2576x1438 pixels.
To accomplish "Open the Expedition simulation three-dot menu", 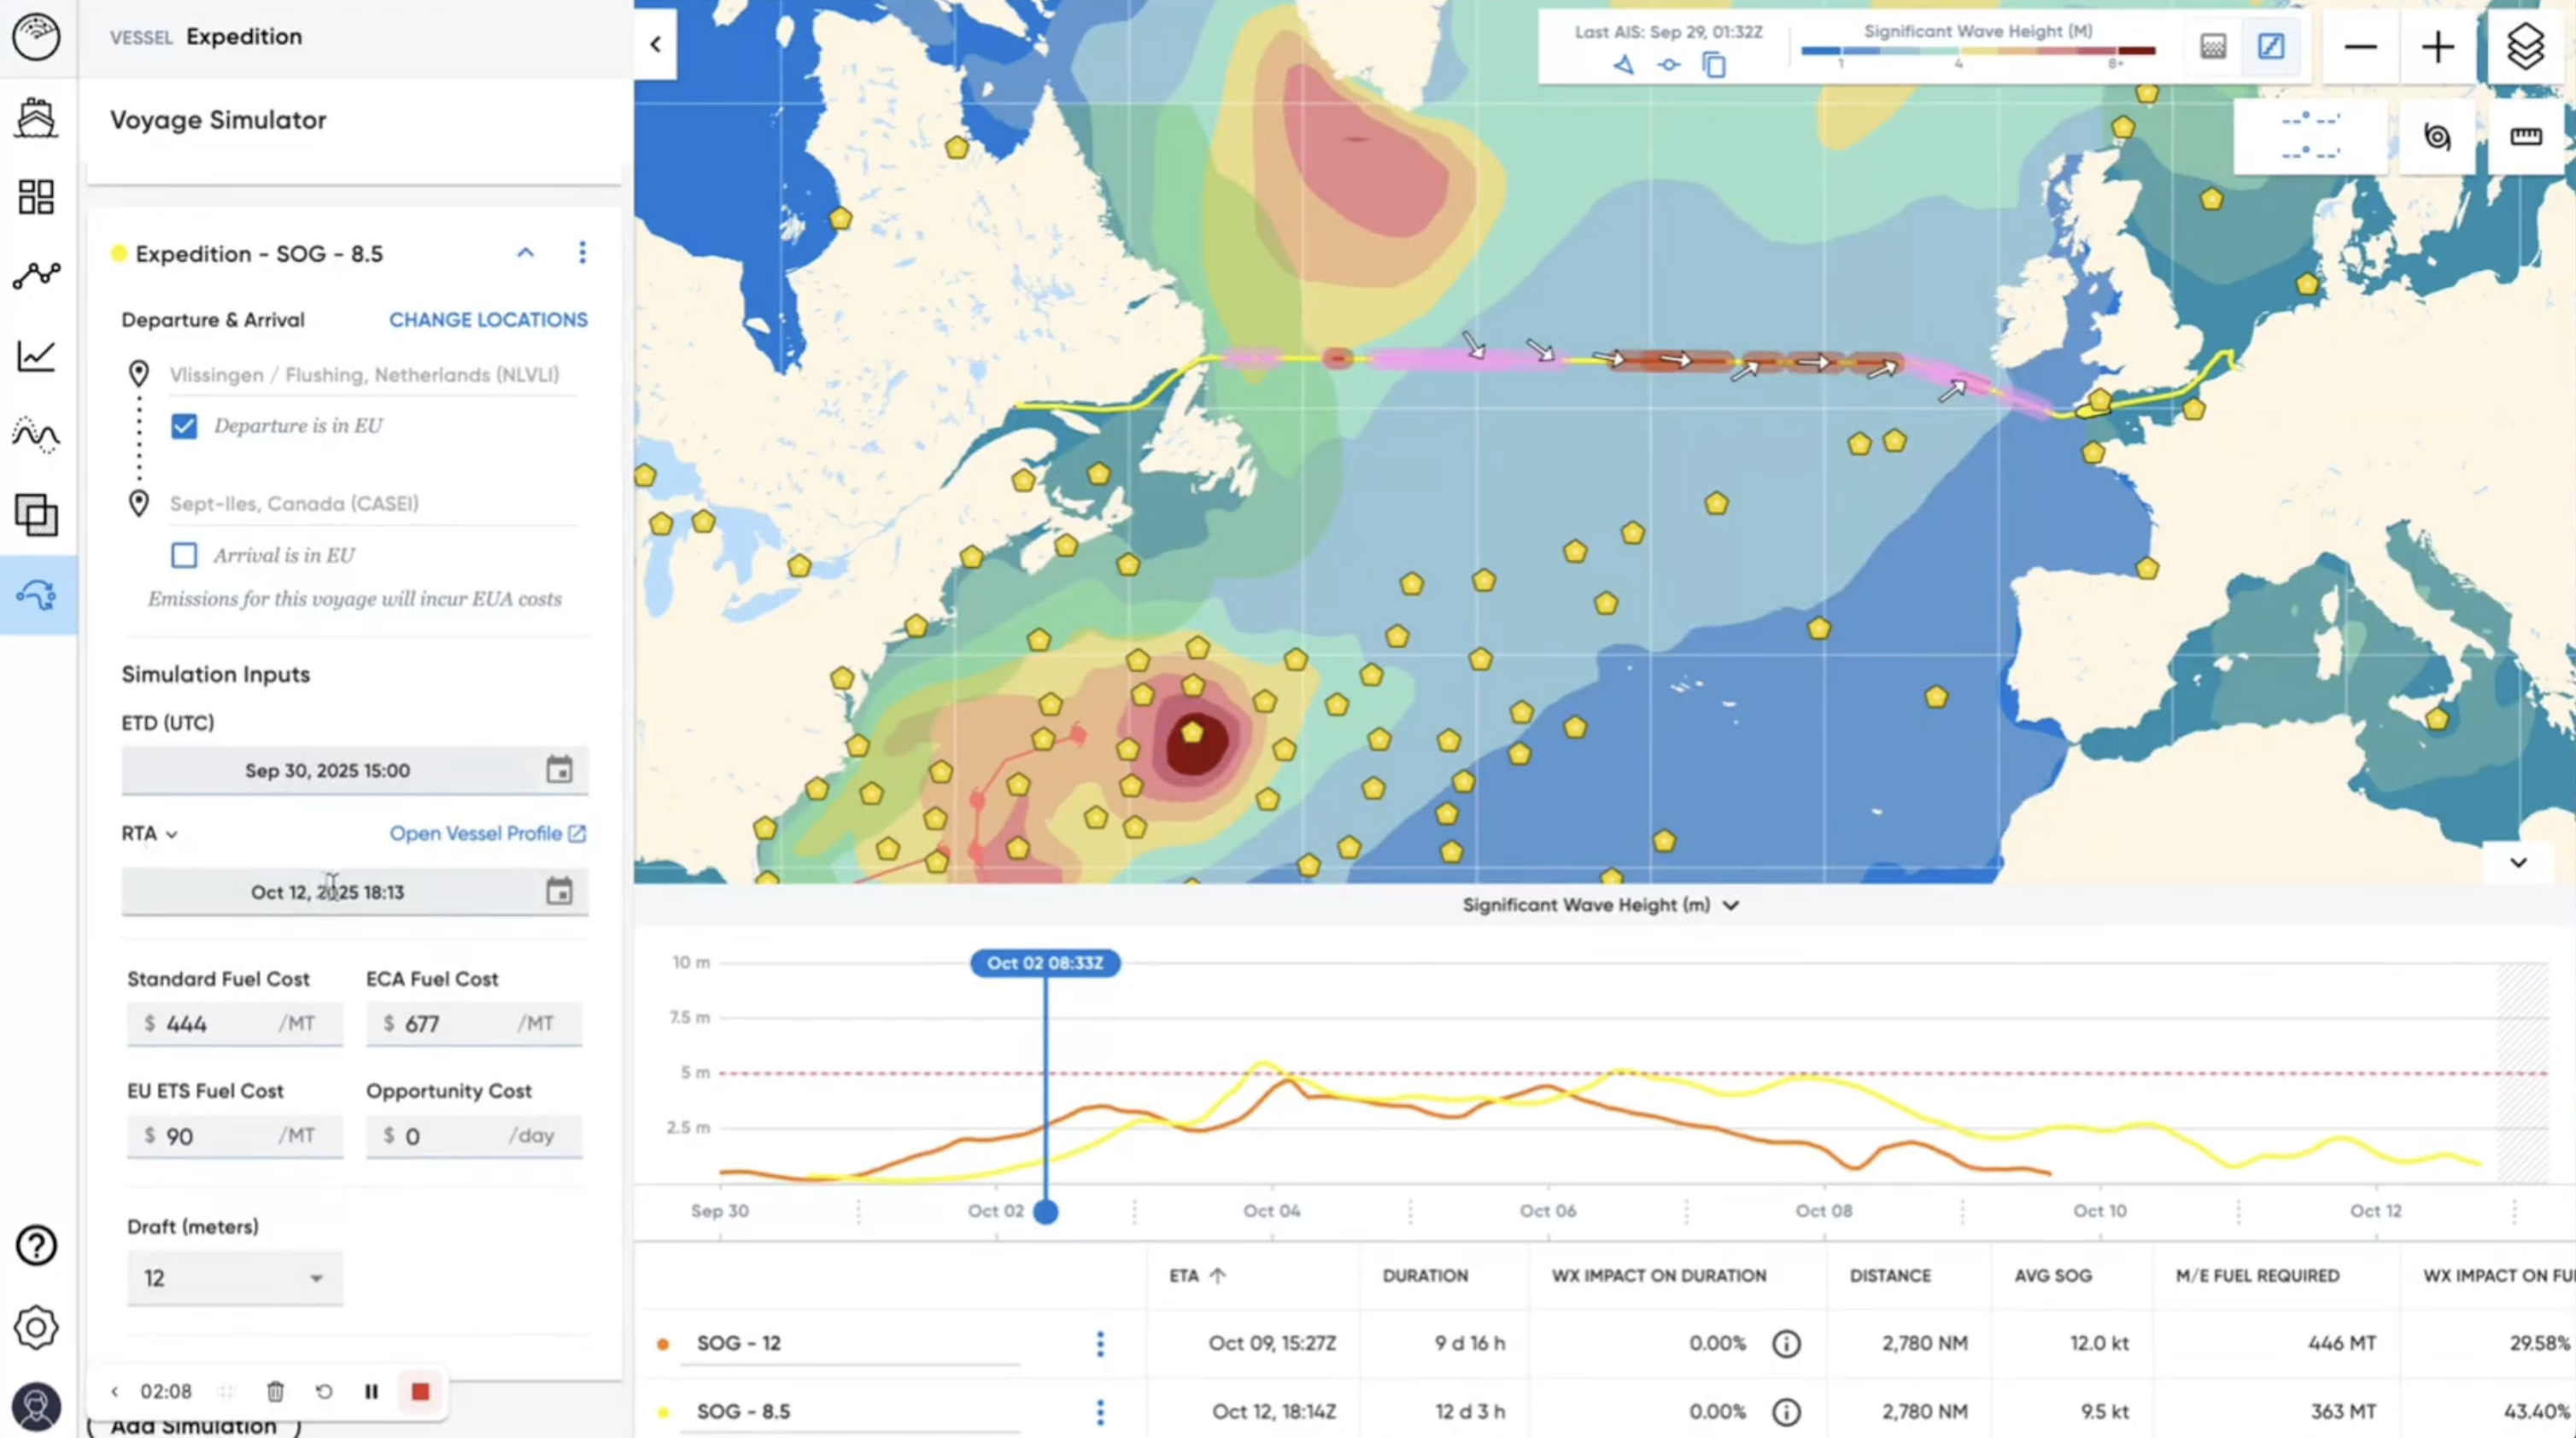I will (x=582, y=253).
